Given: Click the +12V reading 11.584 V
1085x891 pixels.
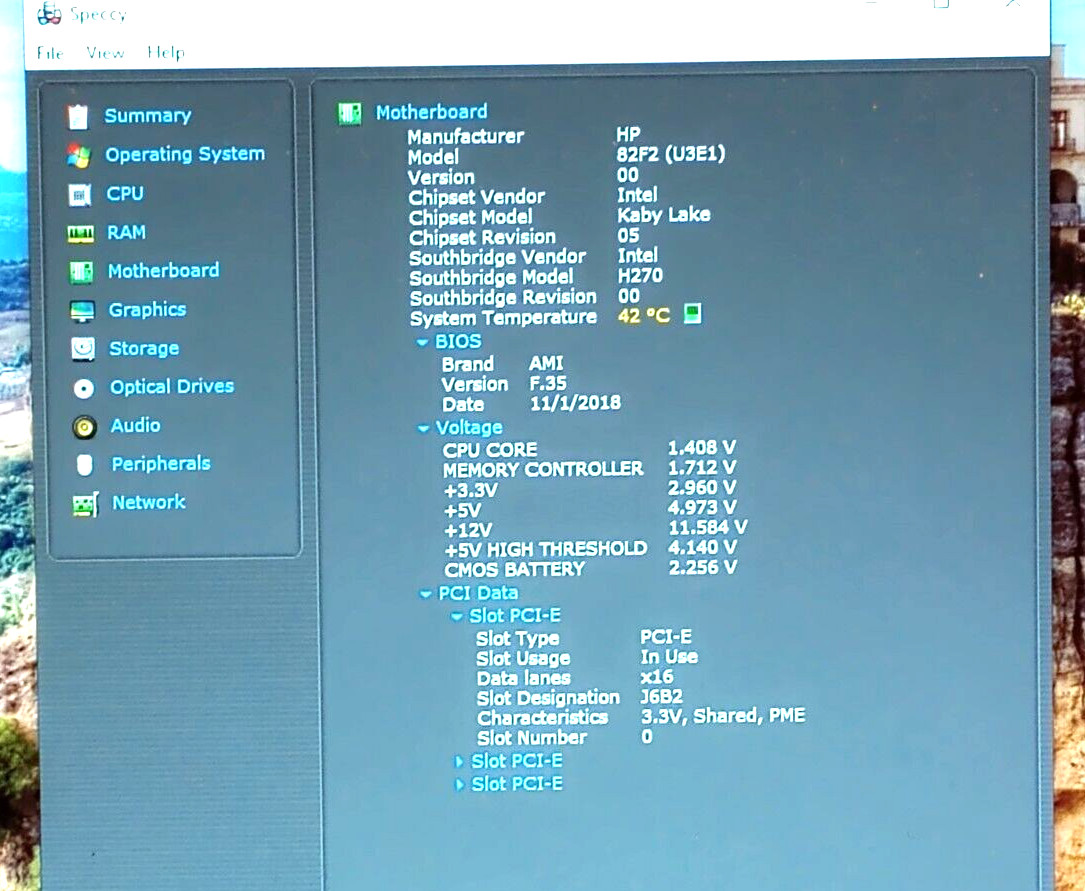Looking at the screenshot, I should tap(707, 528).
